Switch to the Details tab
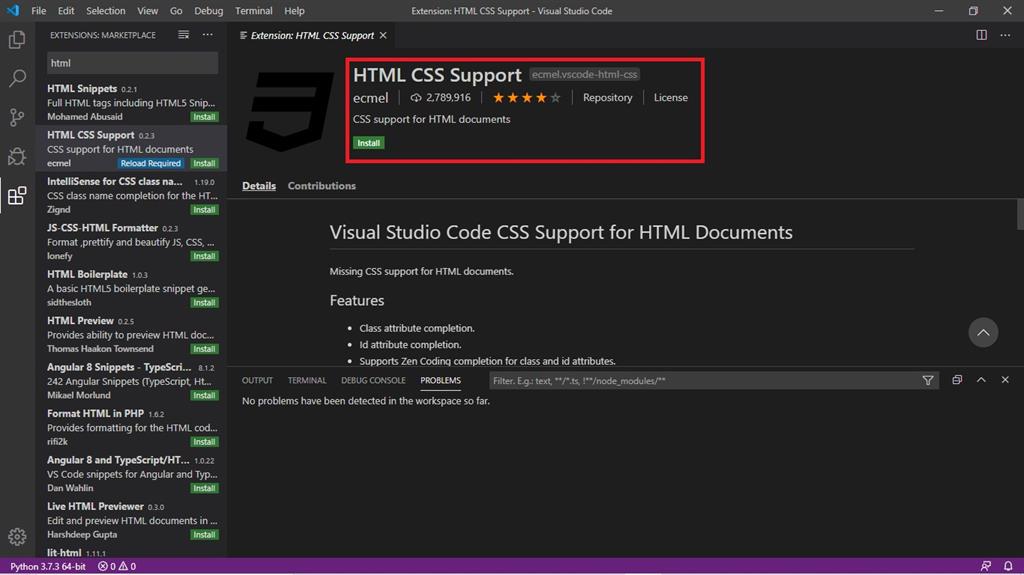 point(259,186)
